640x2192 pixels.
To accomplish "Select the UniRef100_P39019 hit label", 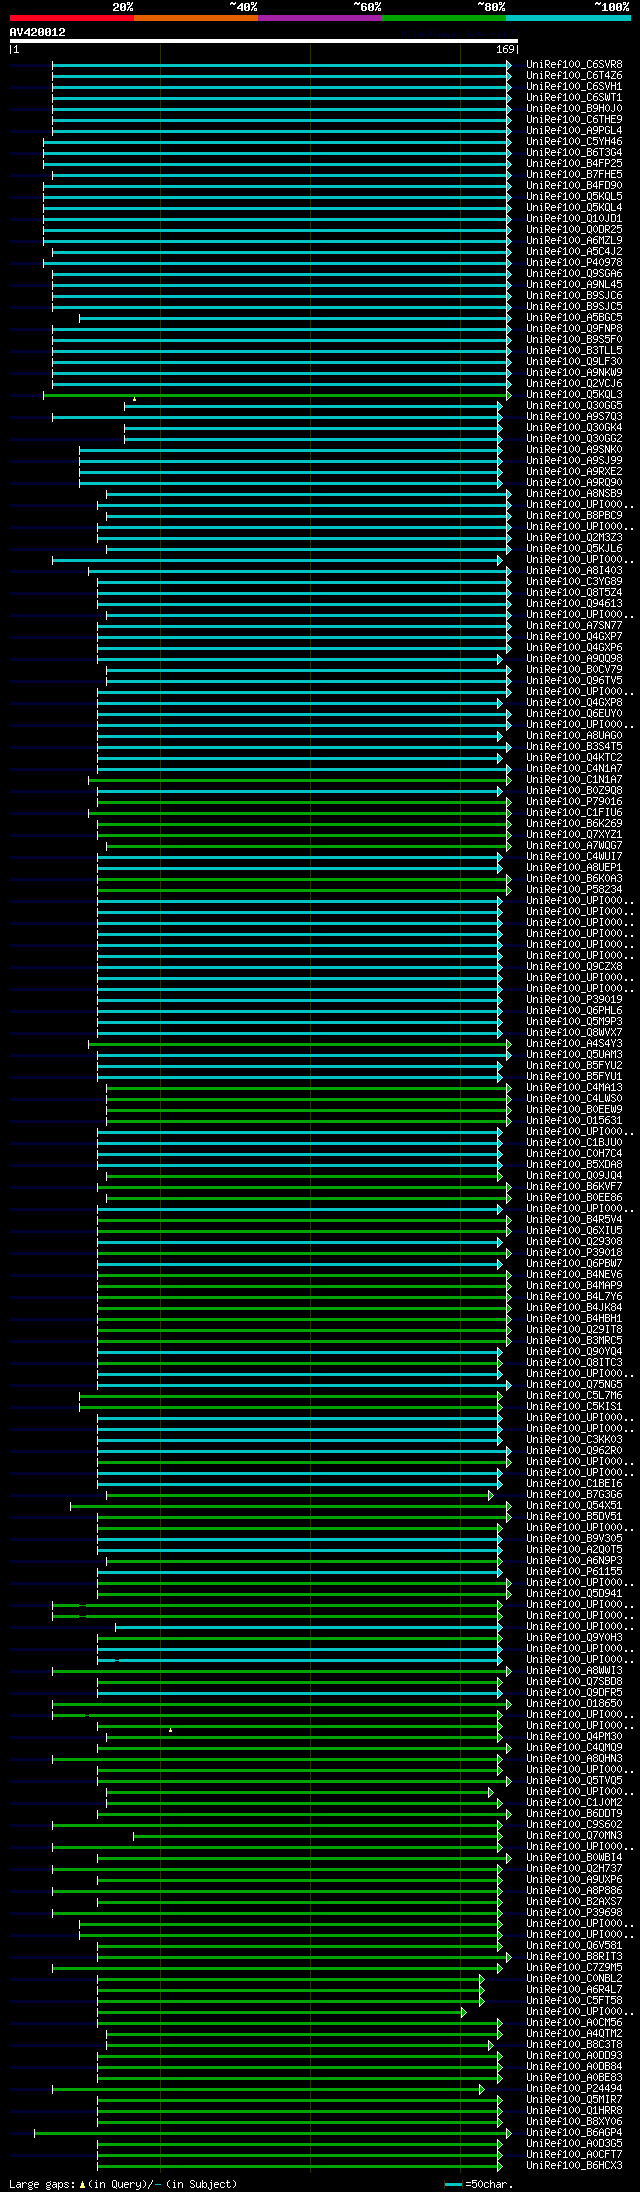I will click(x=574, y=1000).
